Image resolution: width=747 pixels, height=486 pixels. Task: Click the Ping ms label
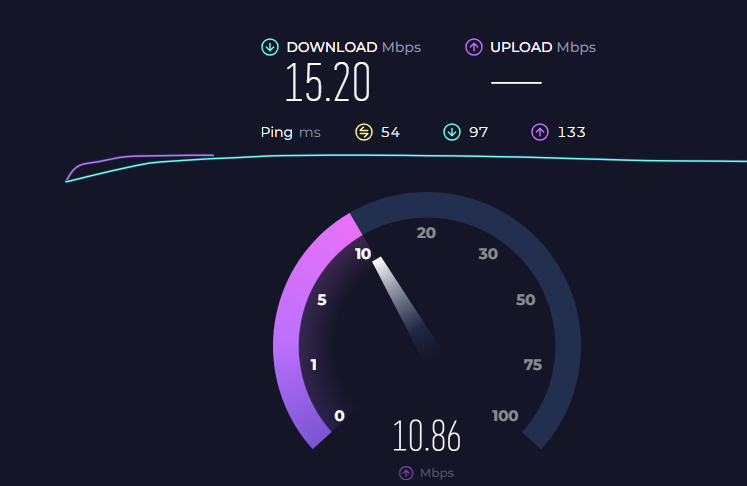[291, 132]
